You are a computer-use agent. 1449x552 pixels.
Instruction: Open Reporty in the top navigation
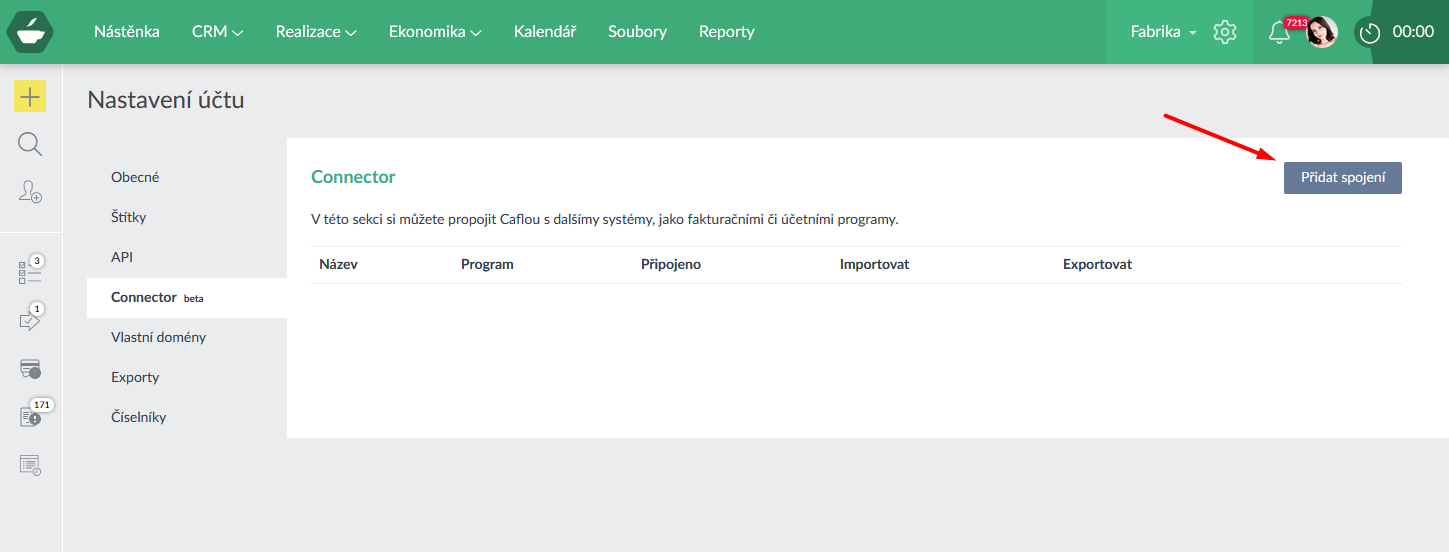pyautogui.click(x=726, y=32)
